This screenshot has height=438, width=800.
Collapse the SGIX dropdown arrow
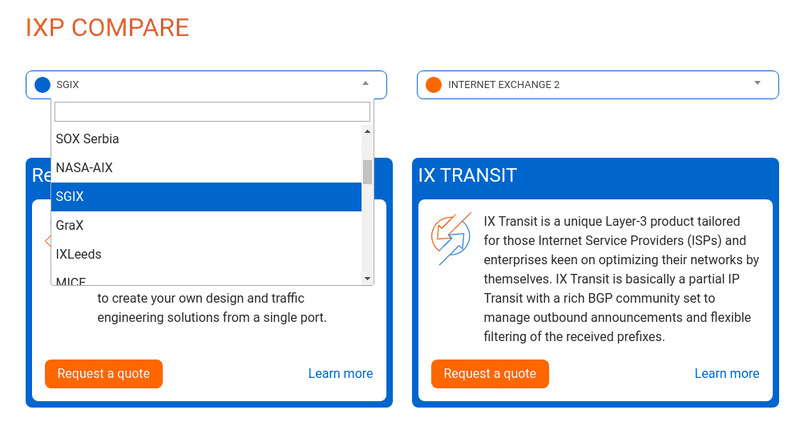pyautogui.click(x=365, y=84)
